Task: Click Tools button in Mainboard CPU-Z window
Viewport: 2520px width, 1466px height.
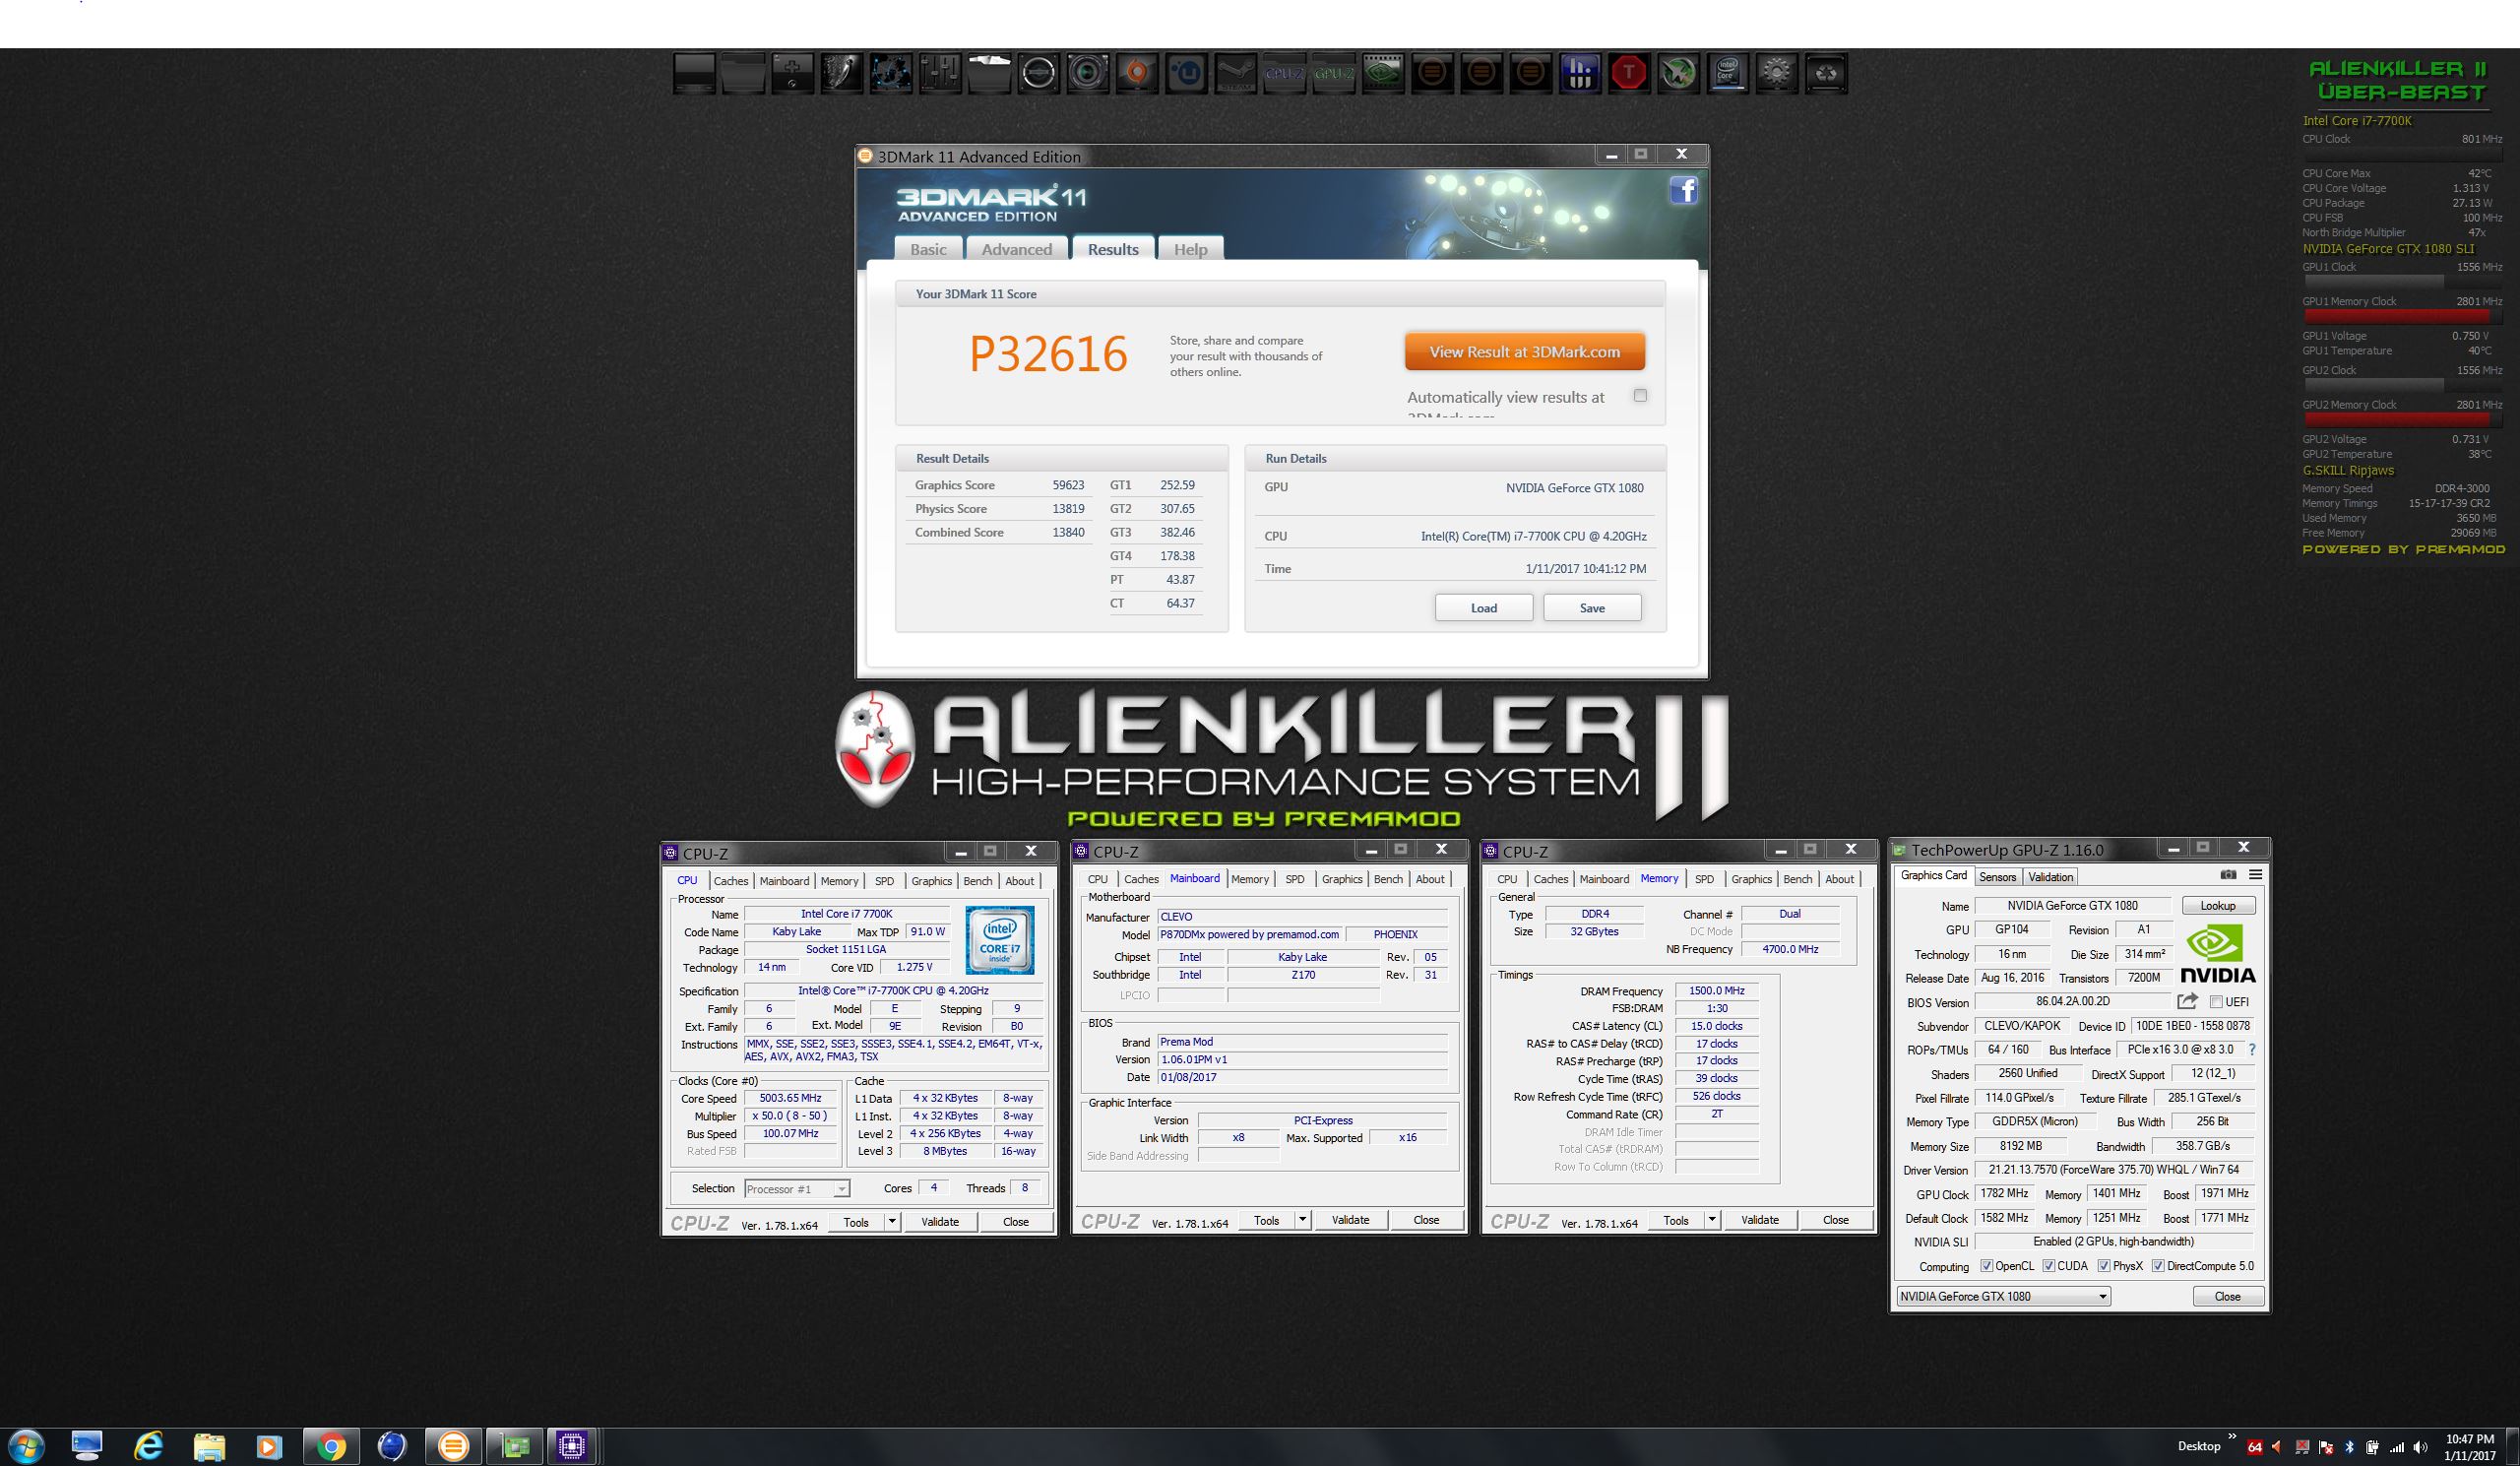Action: [x=1266, y=1220]
